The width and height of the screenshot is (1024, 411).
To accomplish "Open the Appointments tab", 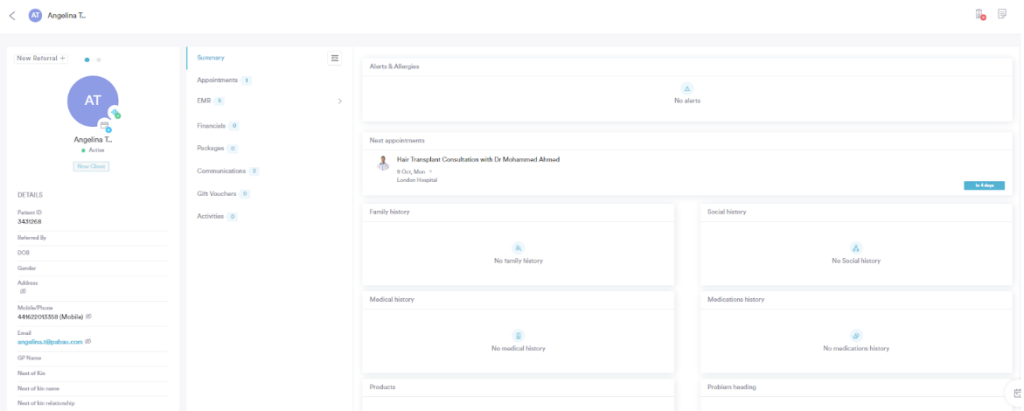I will (x=217, y=80).
